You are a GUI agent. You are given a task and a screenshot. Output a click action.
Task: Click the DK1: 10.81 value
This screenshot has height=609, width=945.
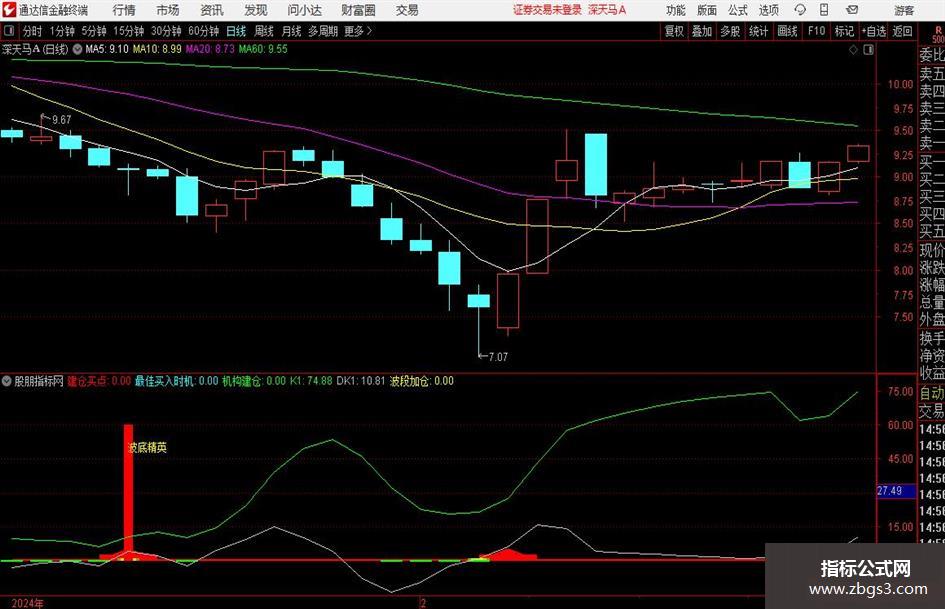[x=360, y=381]
